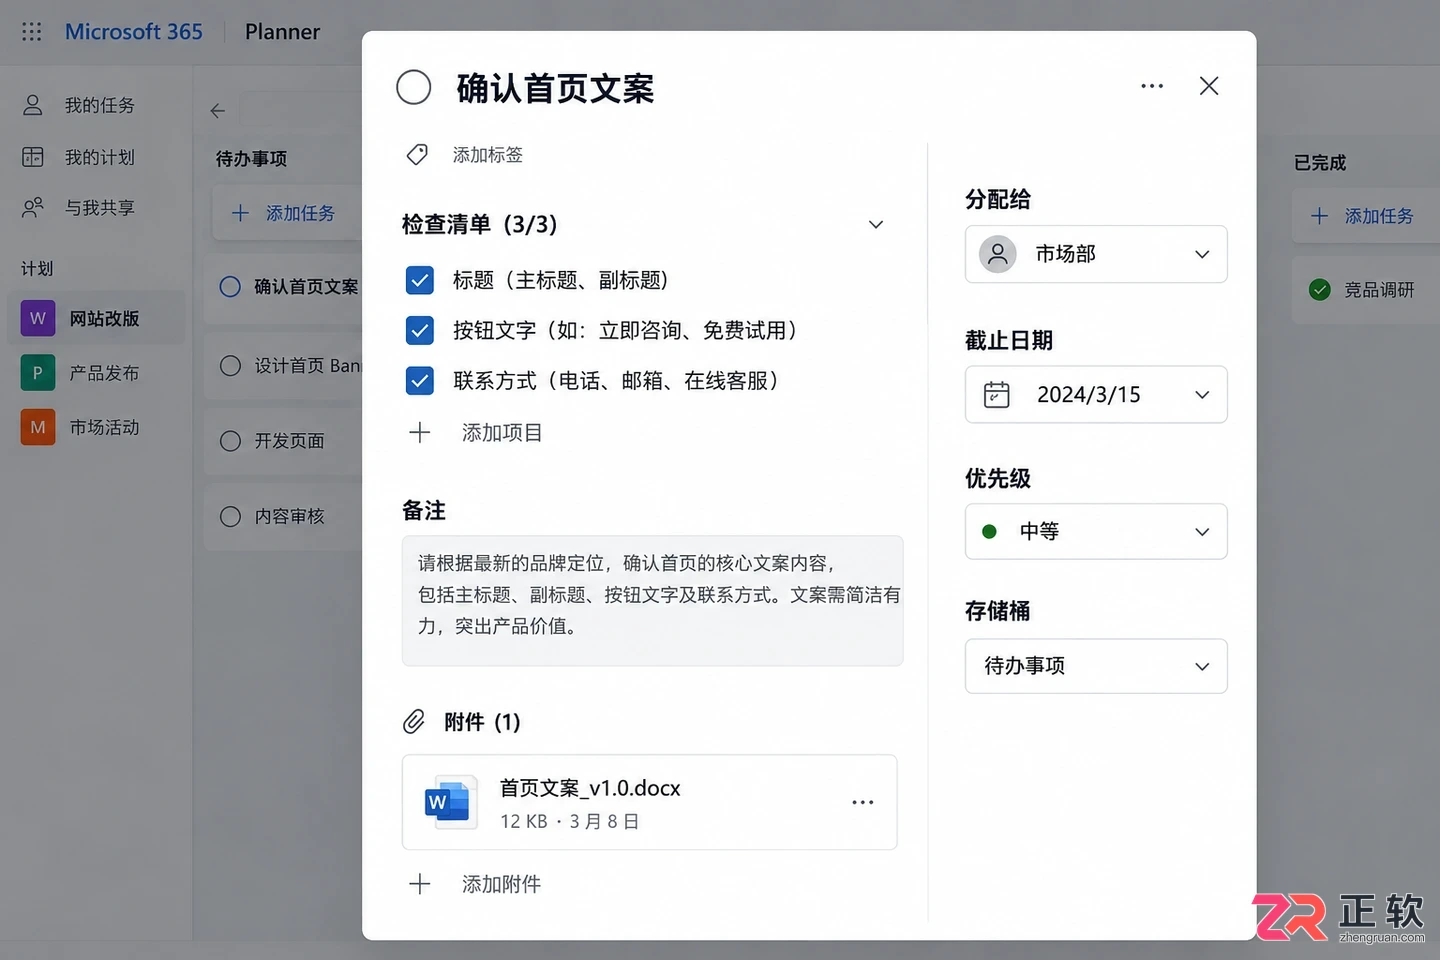Click the 我的任务 person icon in sidebar
The image size is (1440, 960).
tap(33, 105)
